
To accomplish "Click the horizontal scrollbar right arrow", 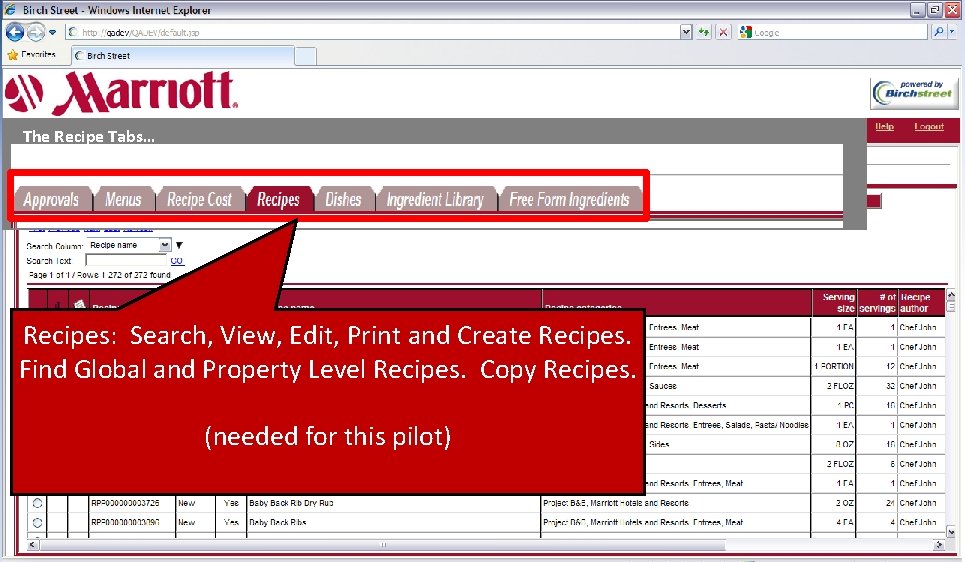I will click(939, 545).
